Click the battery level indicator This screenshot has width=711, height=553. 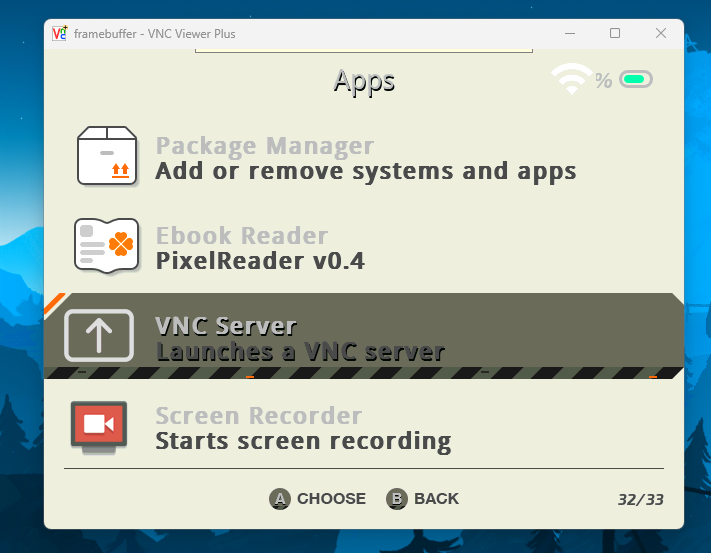coord(636,79)
